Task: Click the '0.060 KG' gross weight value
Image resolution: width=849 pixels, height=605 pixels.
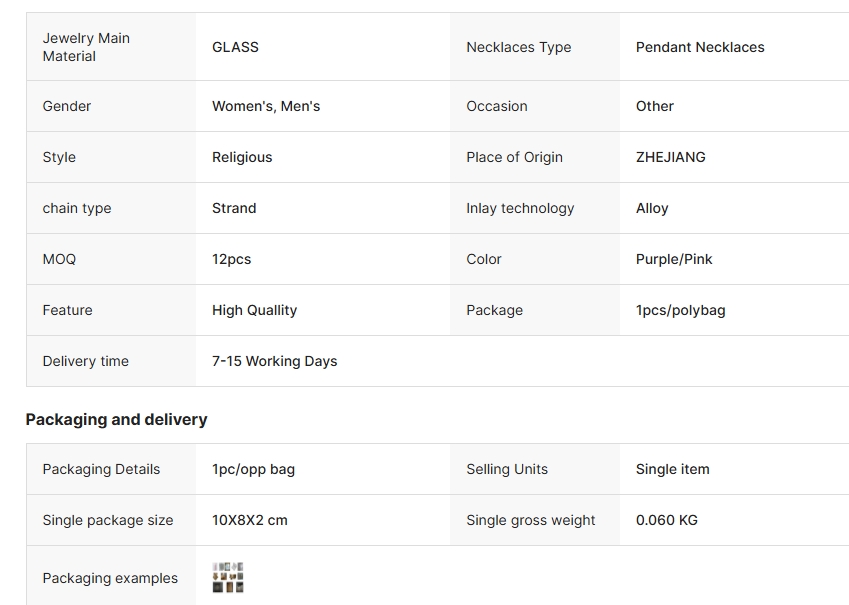Action: (x=666, y=520)
